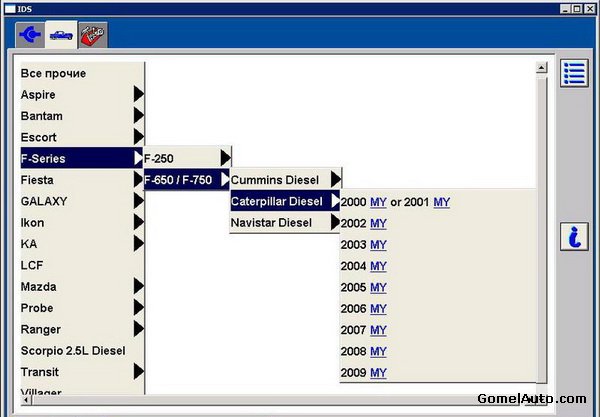This screenshot has height=417, width=600.
Task: Click the 2000 MY link
Action: click(378, 202)
